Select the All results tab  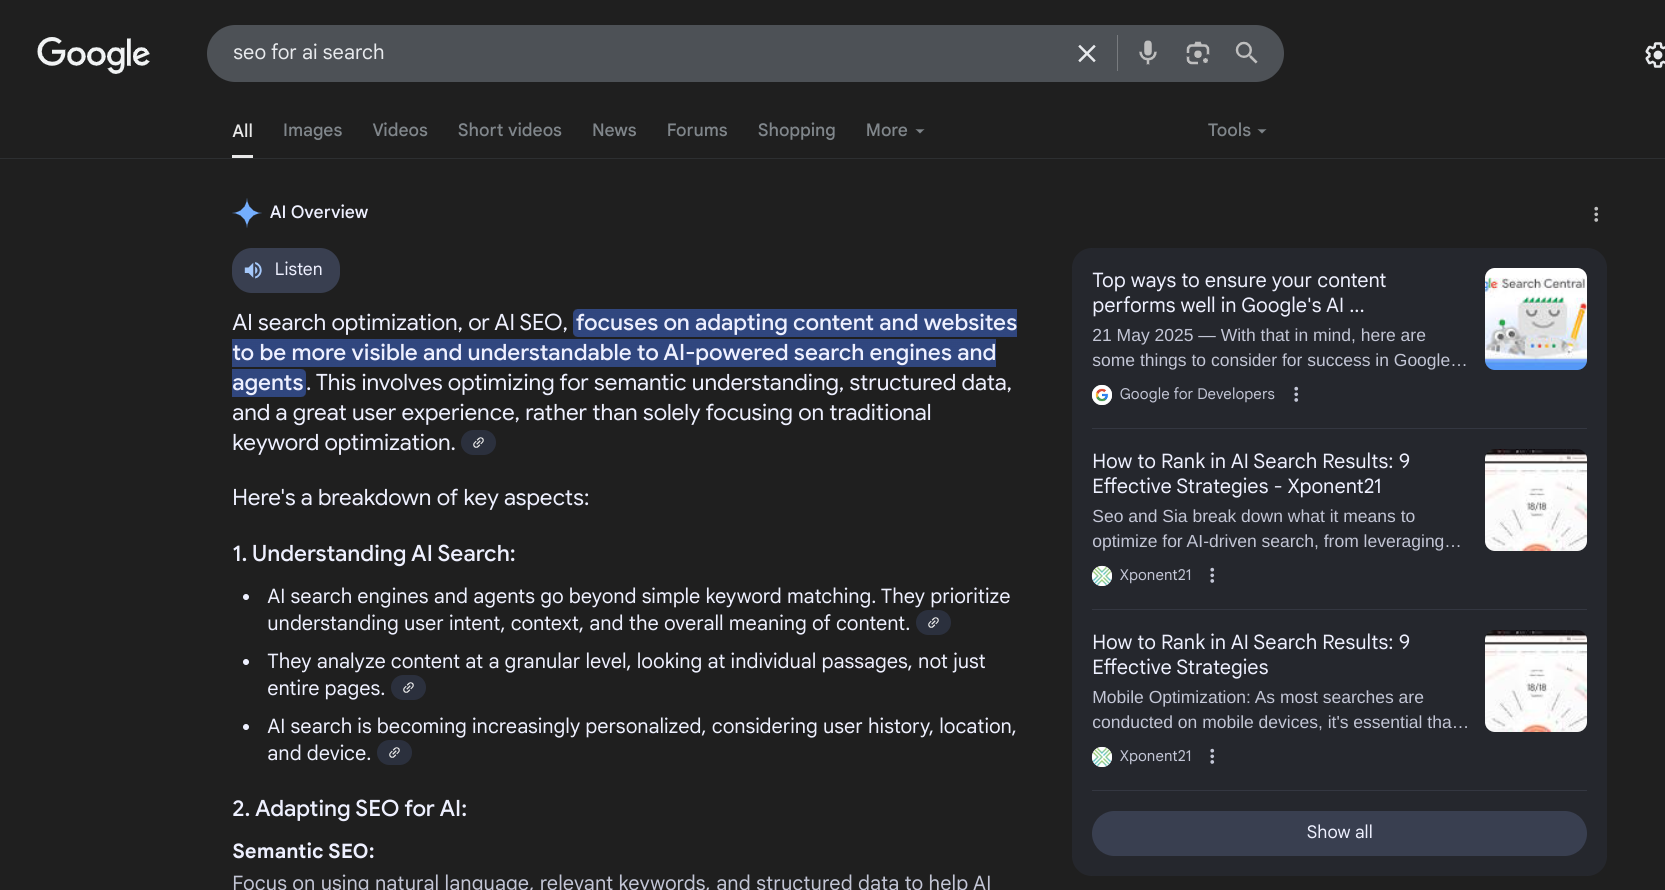click(x=242, y=131)
